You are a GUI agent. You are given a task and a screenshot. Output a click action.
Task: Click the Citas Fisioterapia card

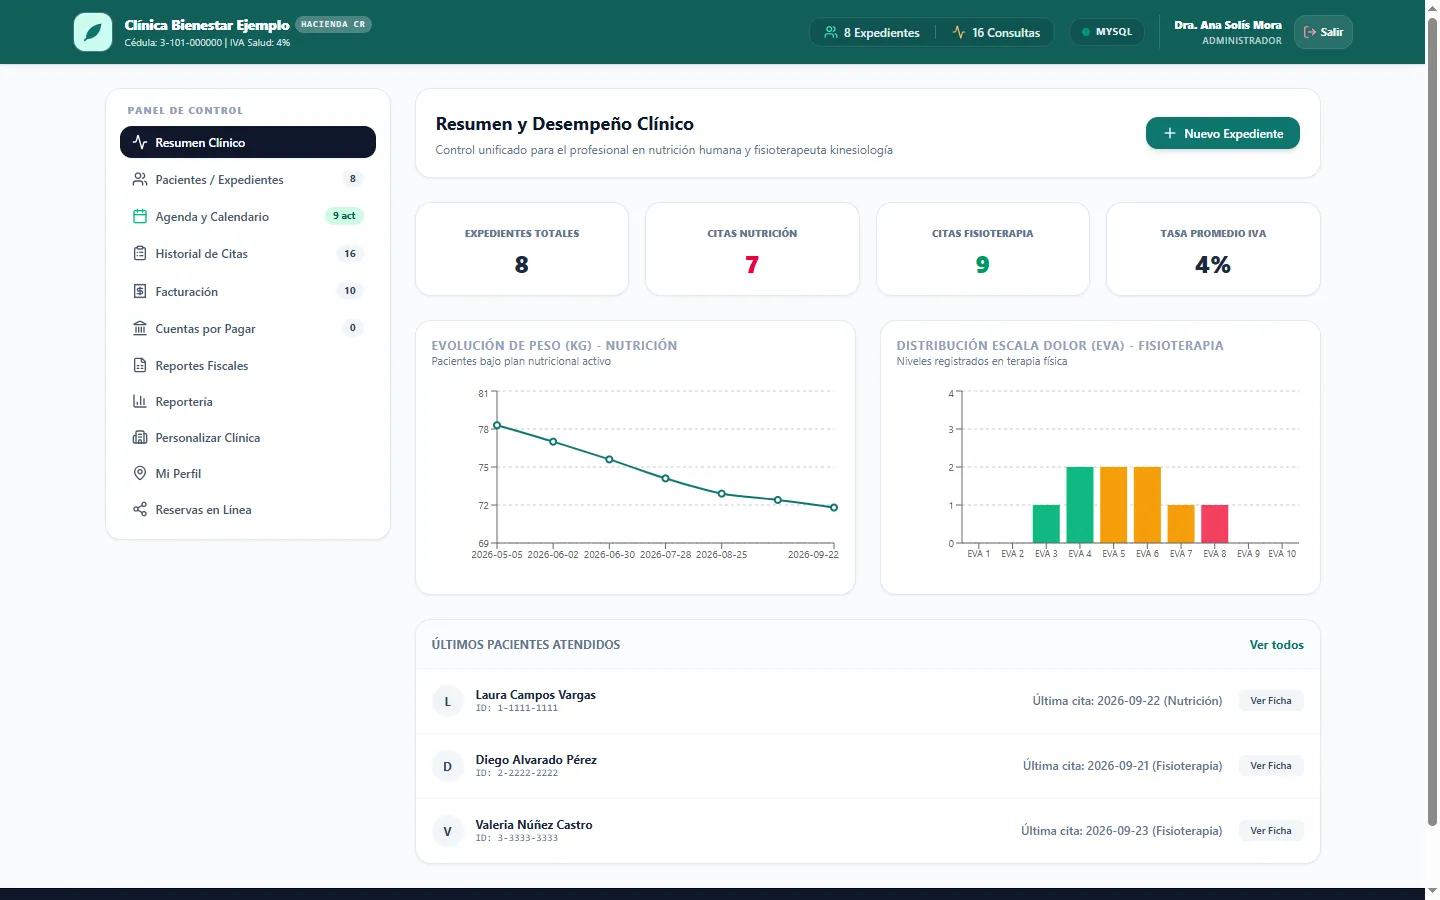click(x=983, y=249)
